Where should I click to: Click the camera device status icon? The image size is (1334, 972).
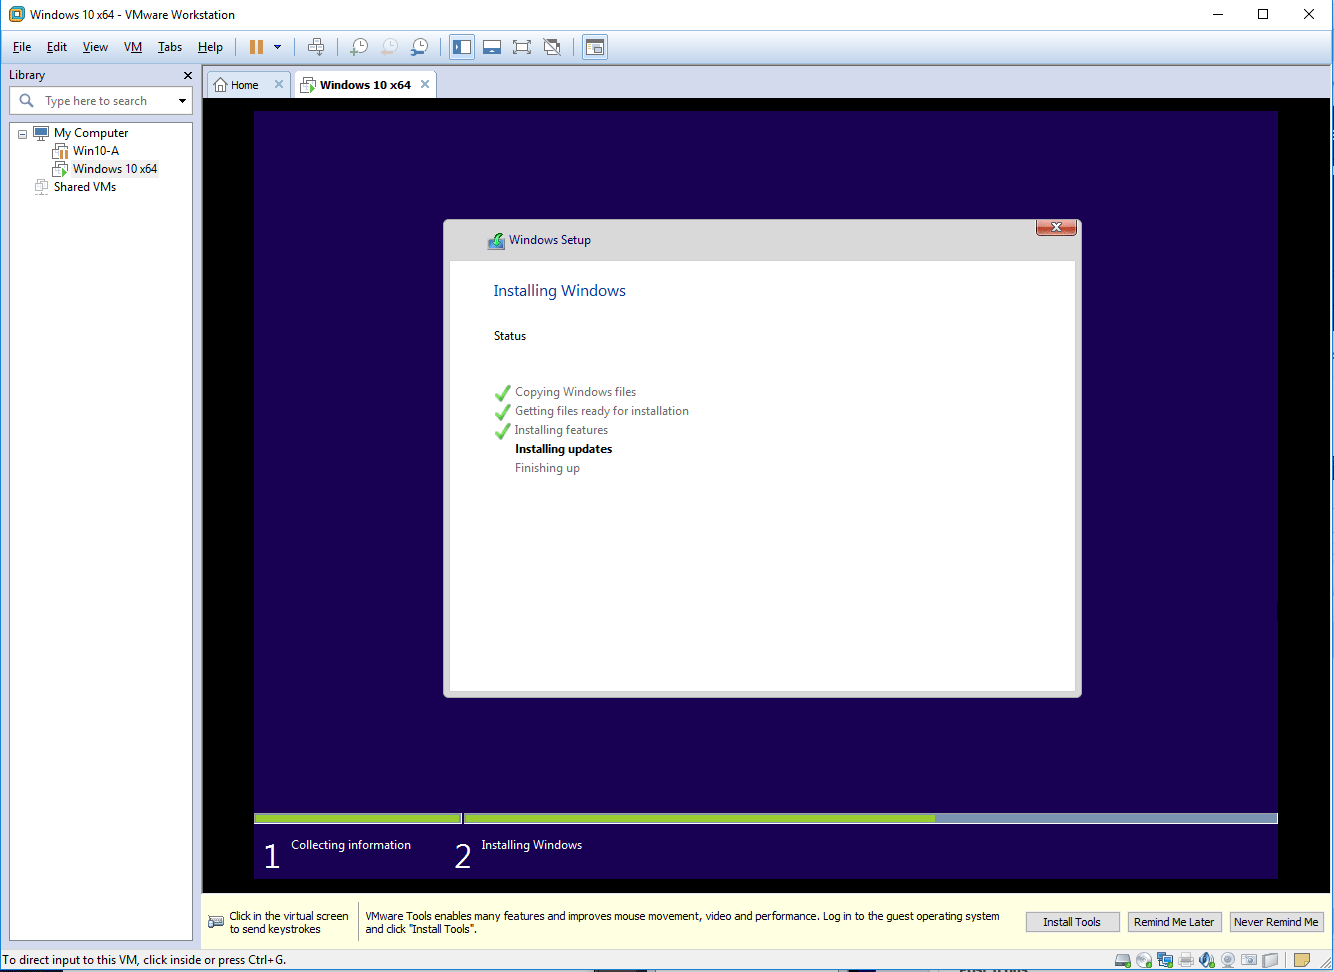1249,961
